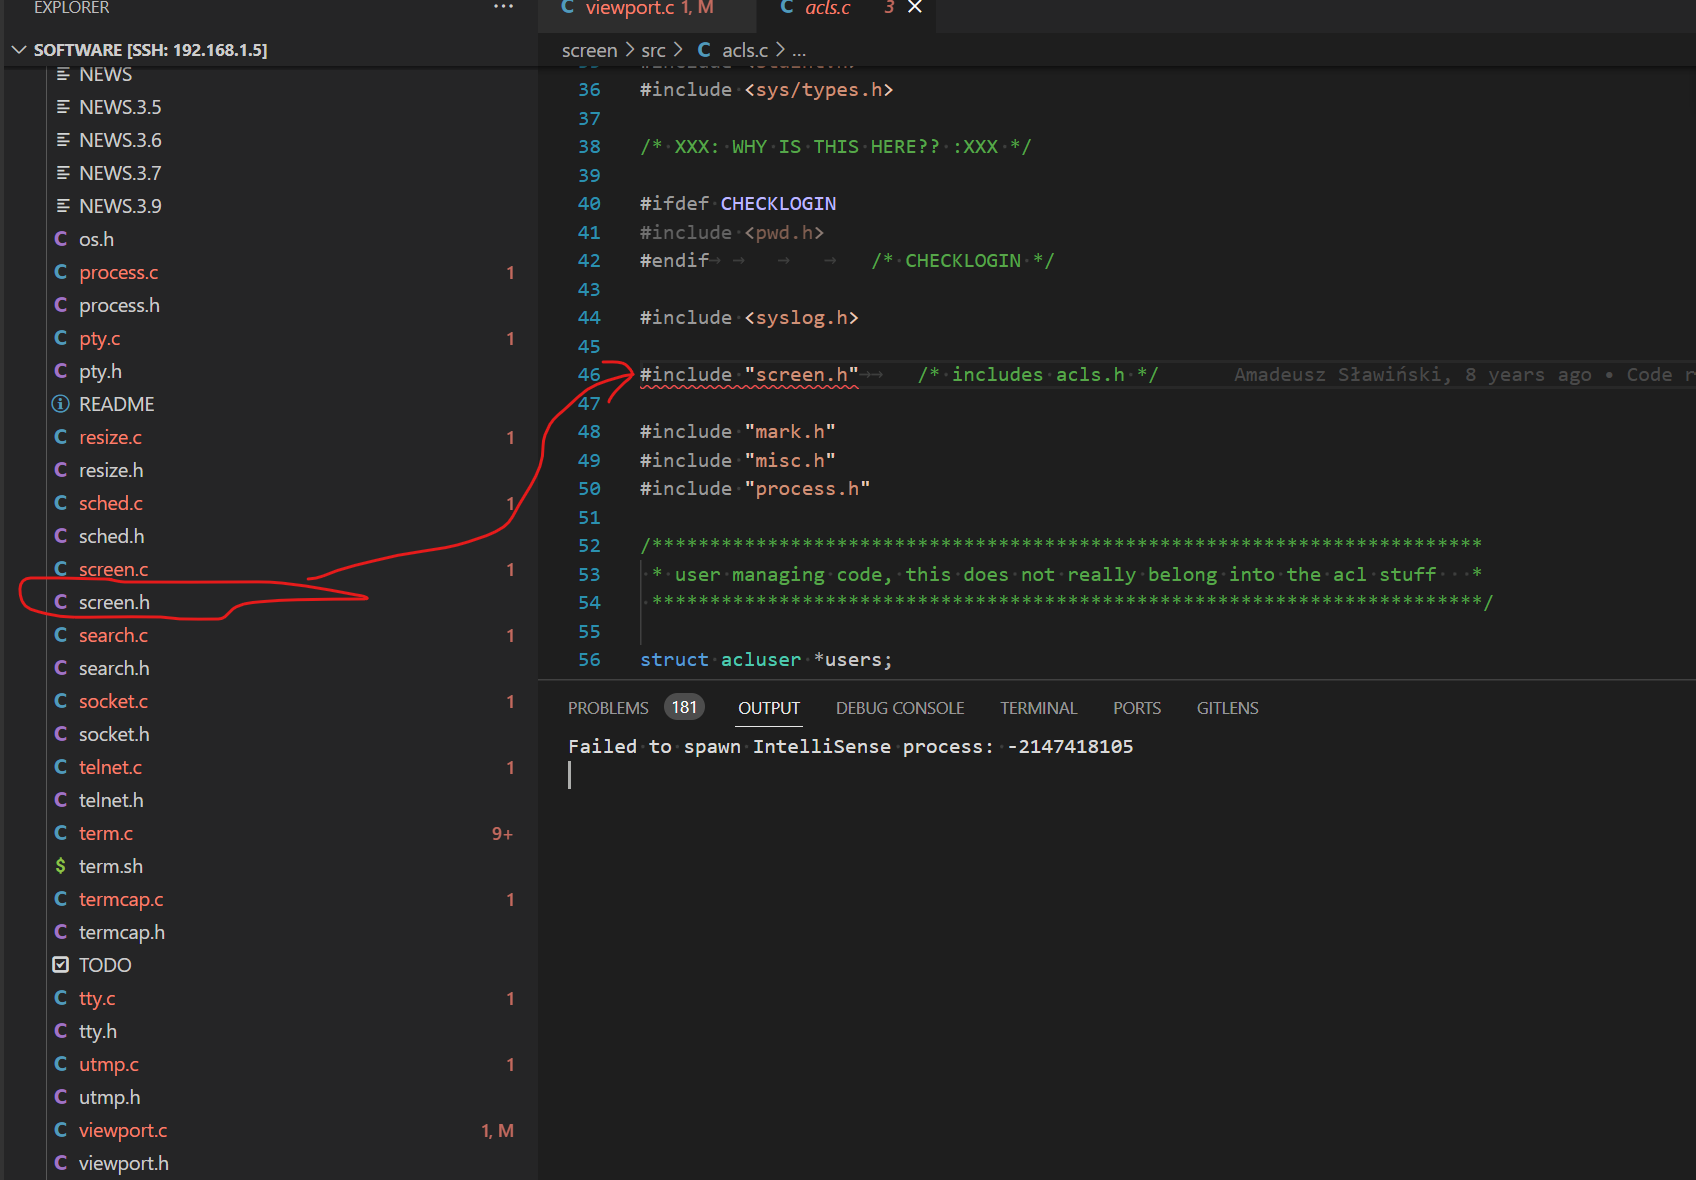1696x1180 pixels.
Task: Click the C icon in the breadcrumb bar
Action: coord(707,50)
